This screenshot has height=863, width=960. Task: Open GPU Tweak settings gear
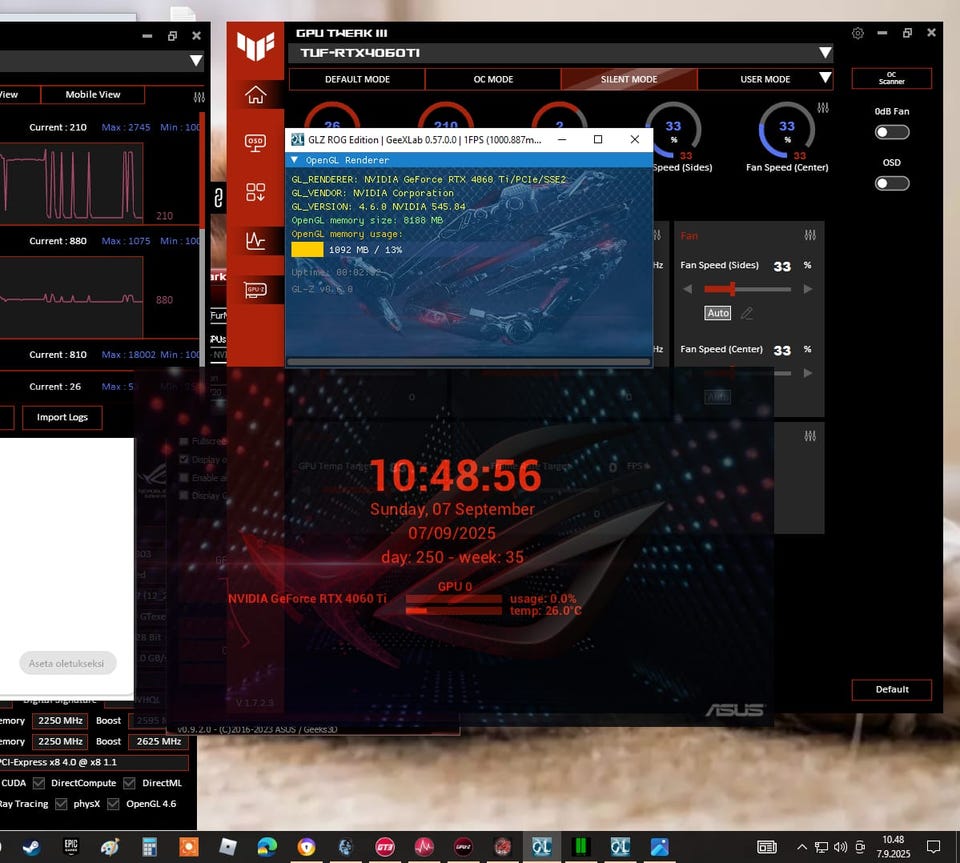(x=857, y=33)
